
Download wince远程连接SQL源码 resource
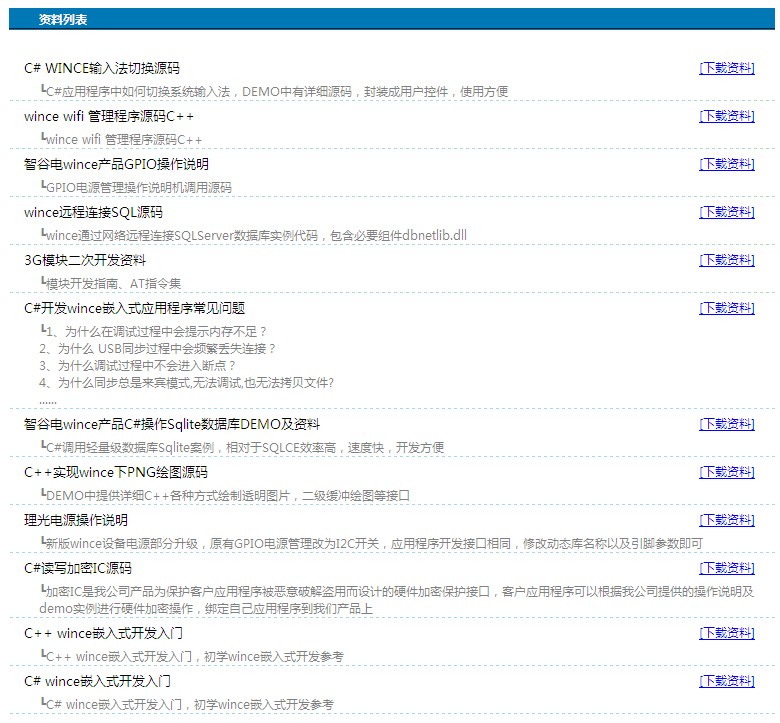tap(727, 212)
